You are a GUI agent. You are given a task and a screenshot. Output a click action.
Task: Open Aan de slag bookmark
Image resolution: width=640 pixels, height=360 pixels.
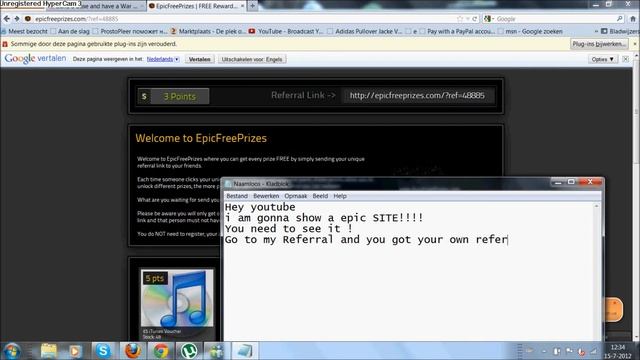[x=70, y=31]
